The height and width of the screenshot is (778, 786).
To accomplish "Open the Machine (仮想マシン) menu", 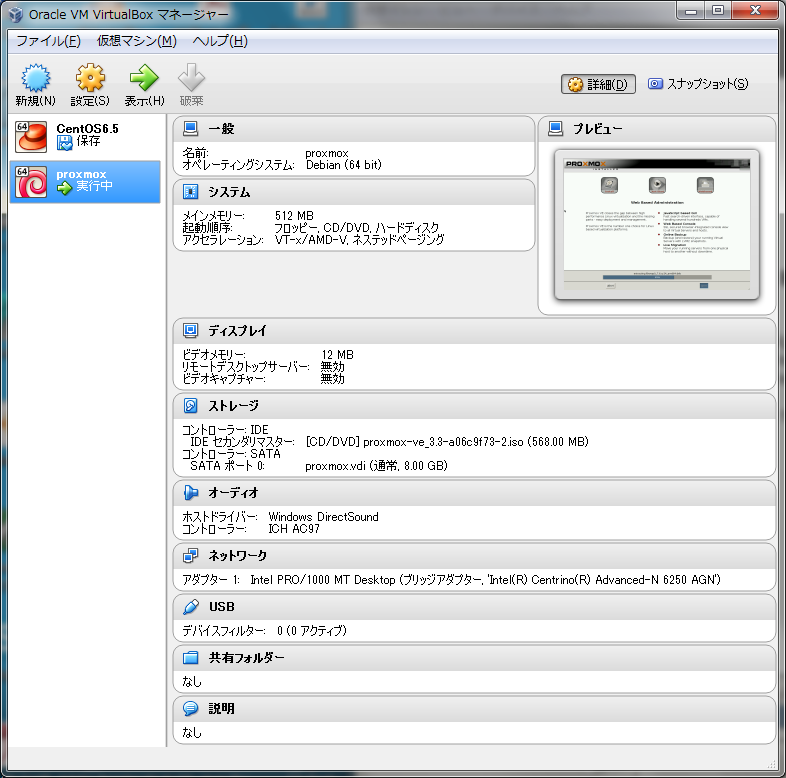I will coord(136,41).
